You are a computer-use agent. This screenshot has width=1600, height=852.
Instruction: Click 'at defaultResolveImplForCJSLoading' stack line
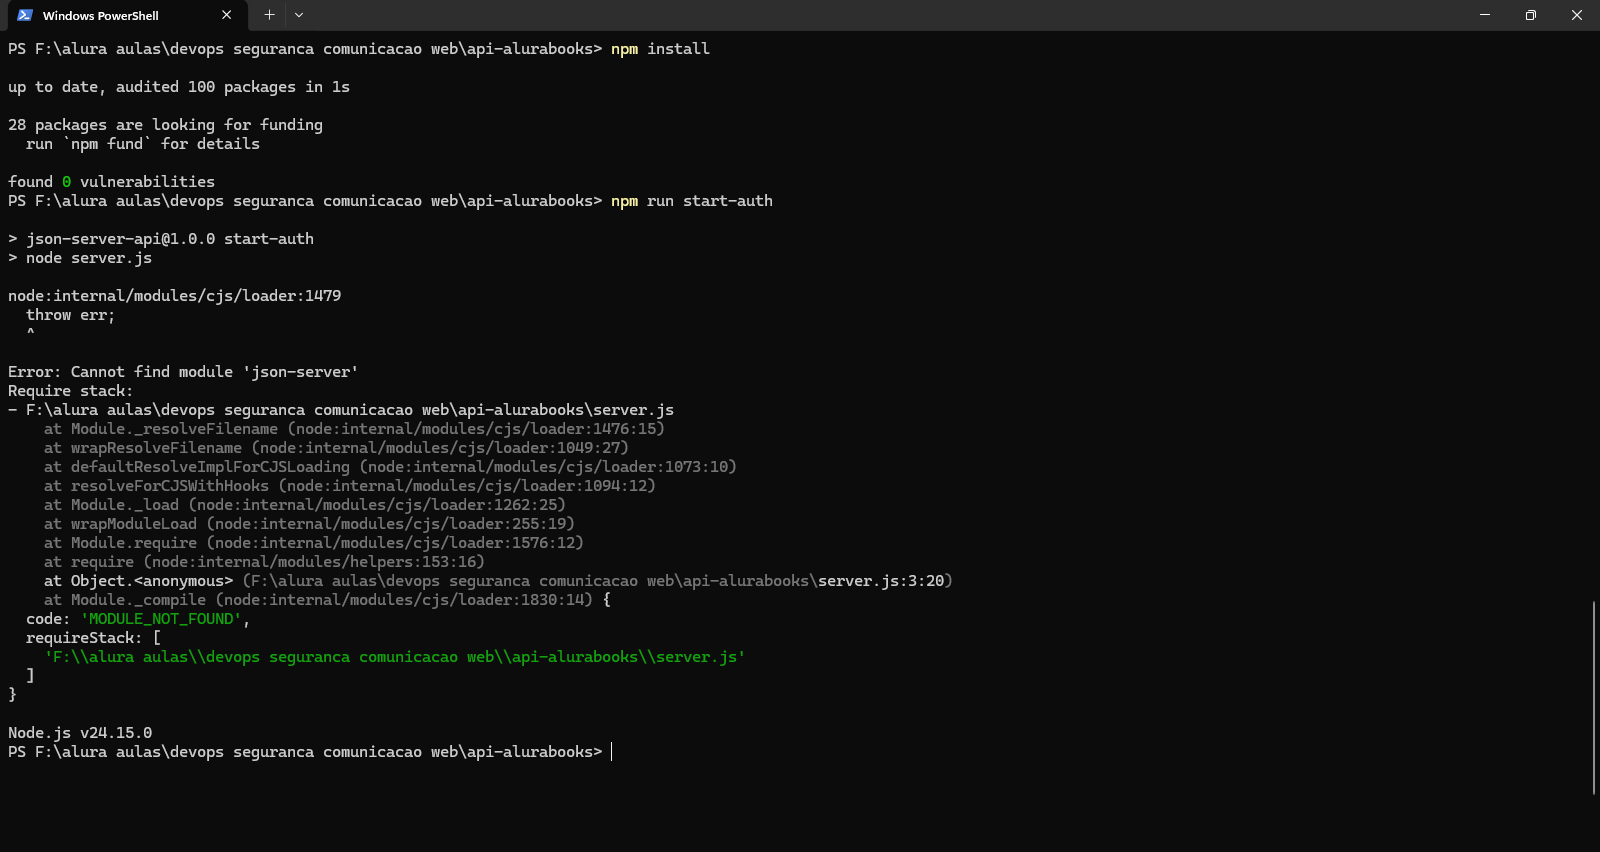tap(390, 467)
